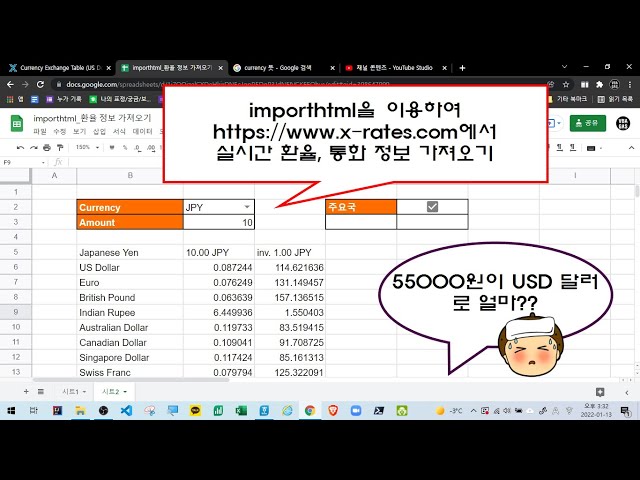Open the Google account avatar
This screenshot has height=480, width=640.
point(623,123)
